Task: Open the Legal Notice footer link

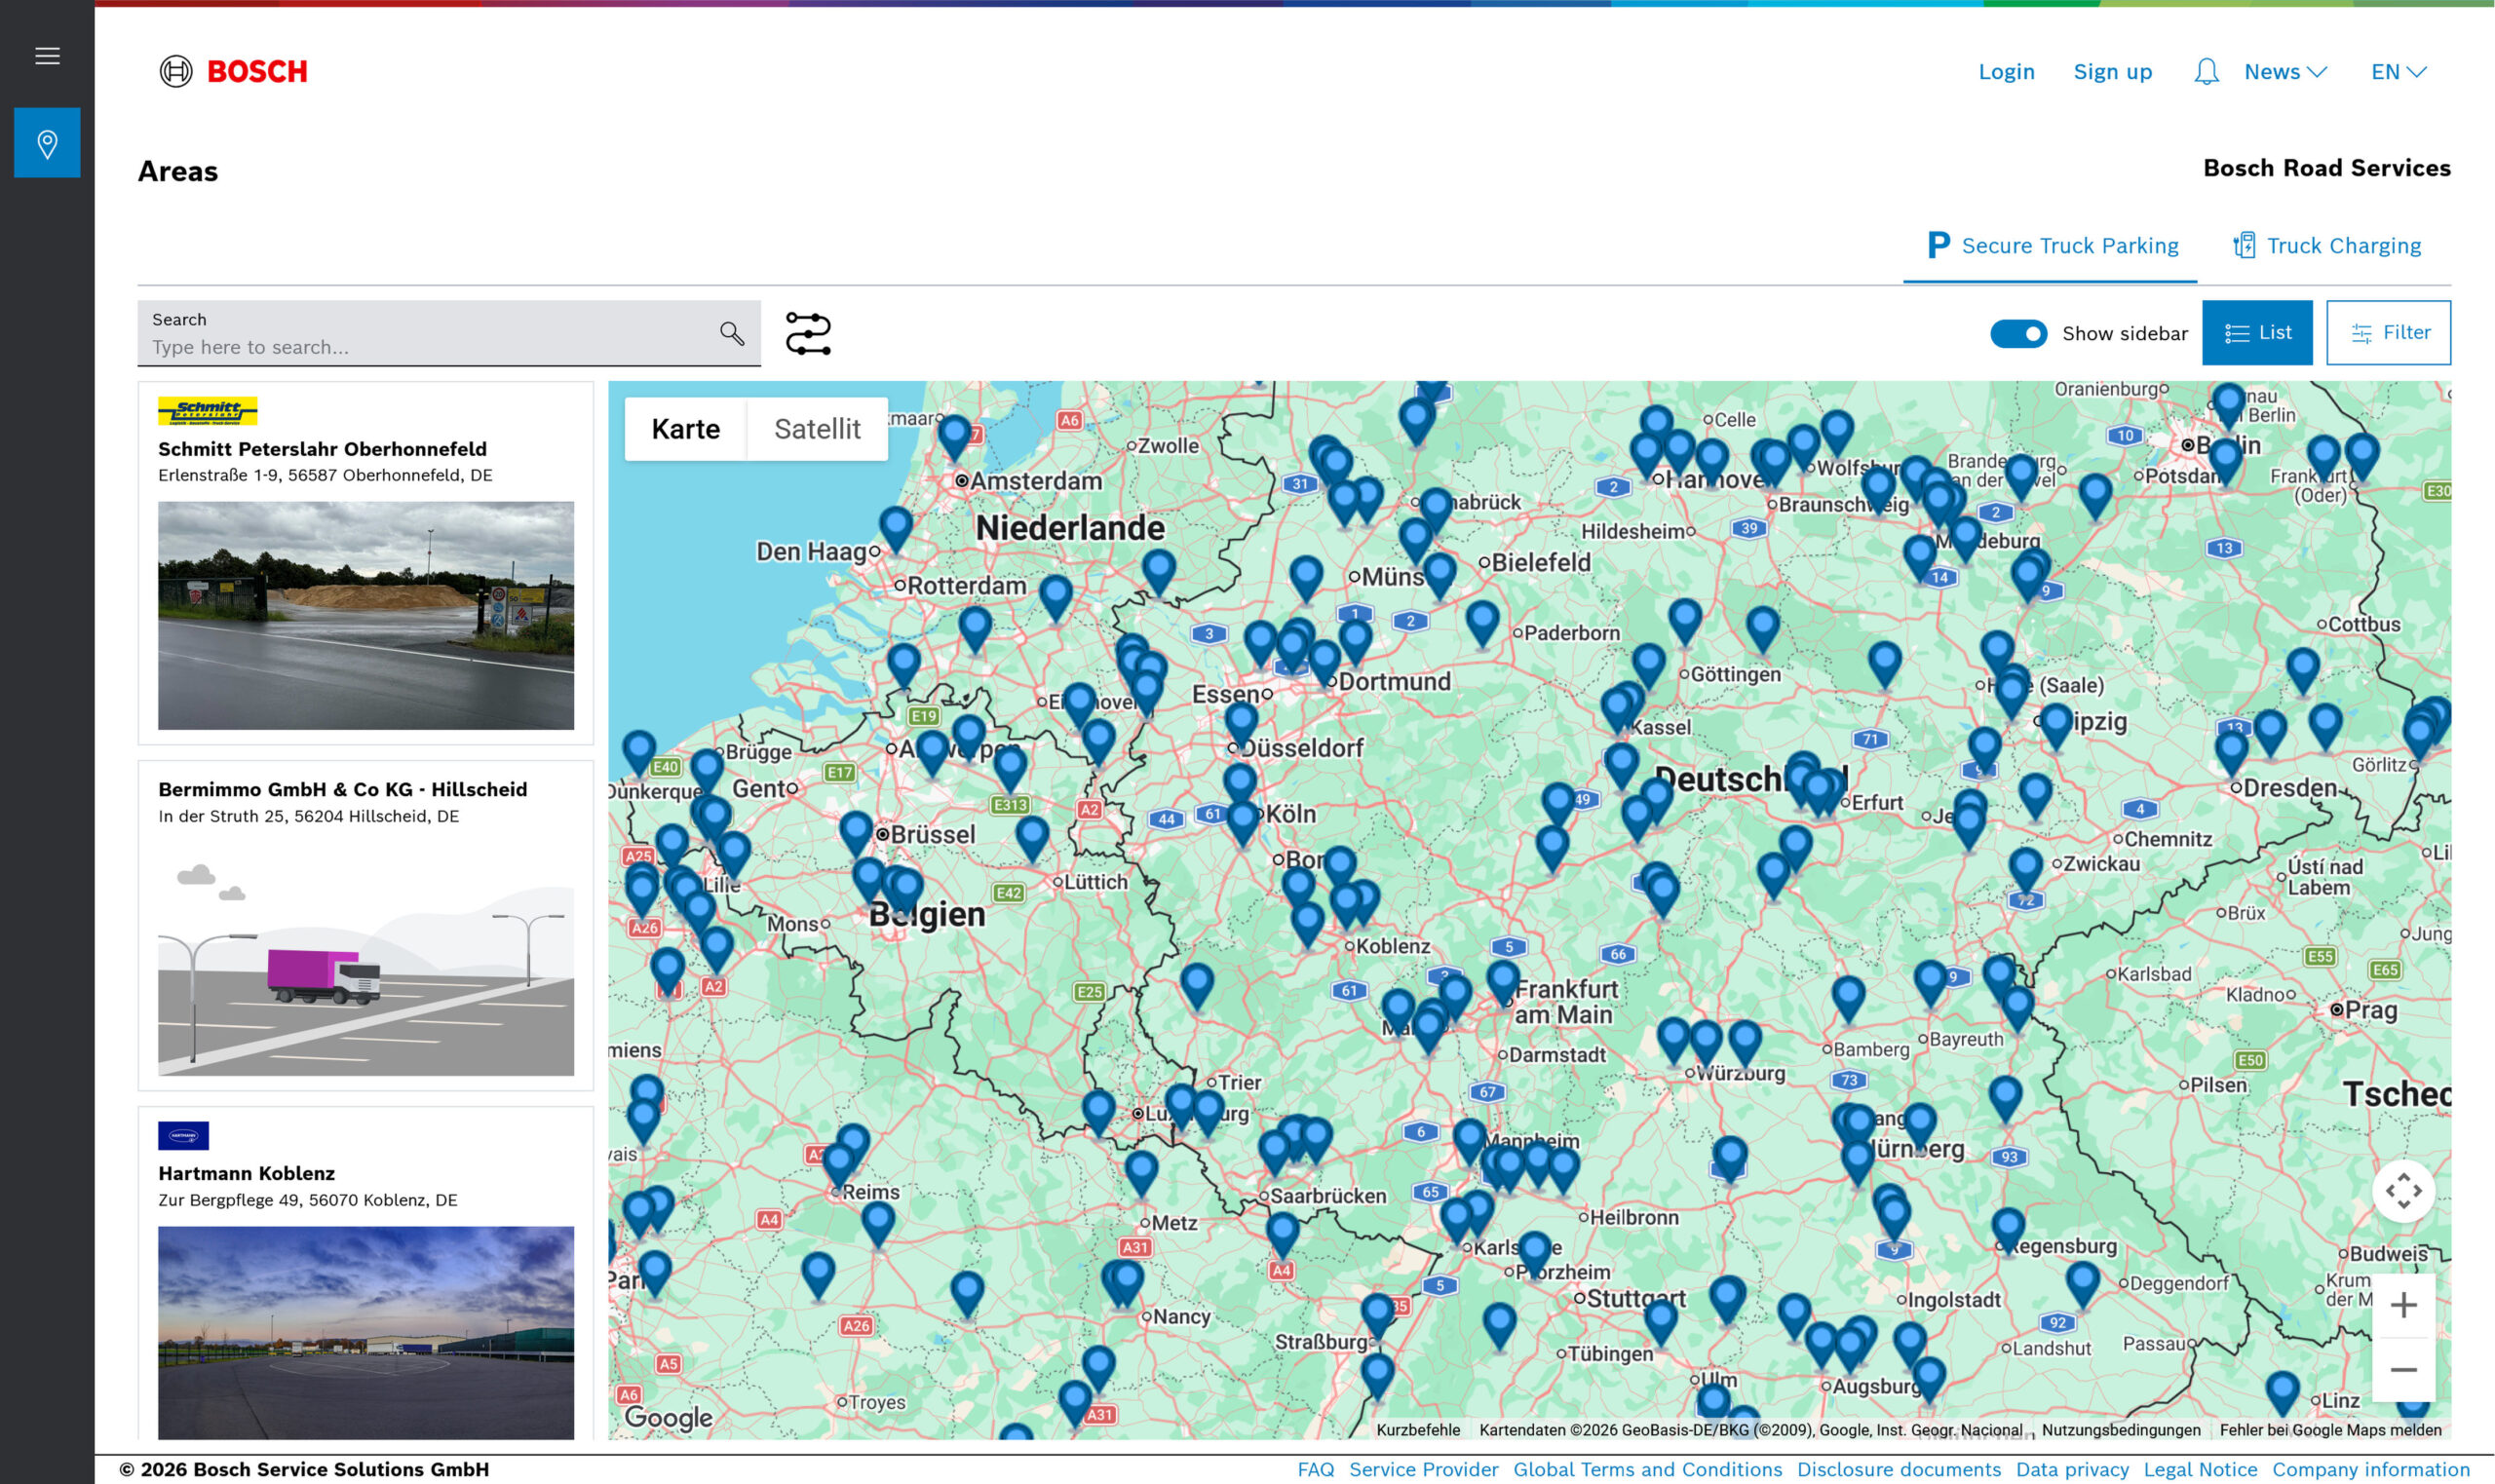Action: 2200,1469
